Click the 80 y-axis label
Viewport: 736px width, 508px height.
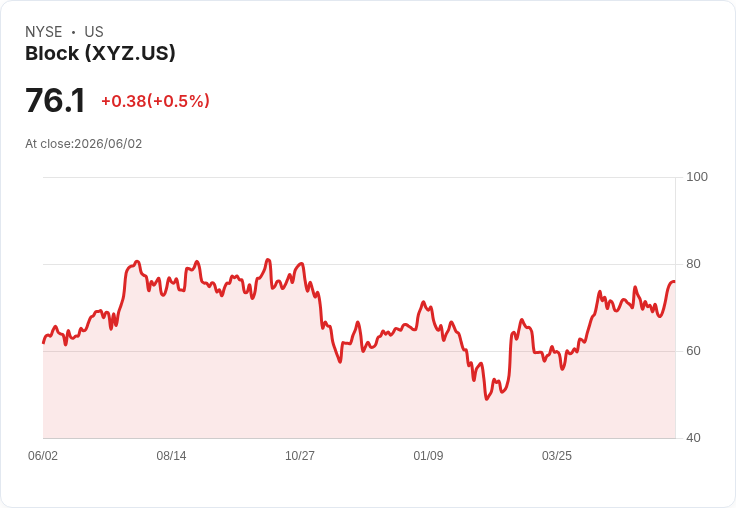point(693,264)
